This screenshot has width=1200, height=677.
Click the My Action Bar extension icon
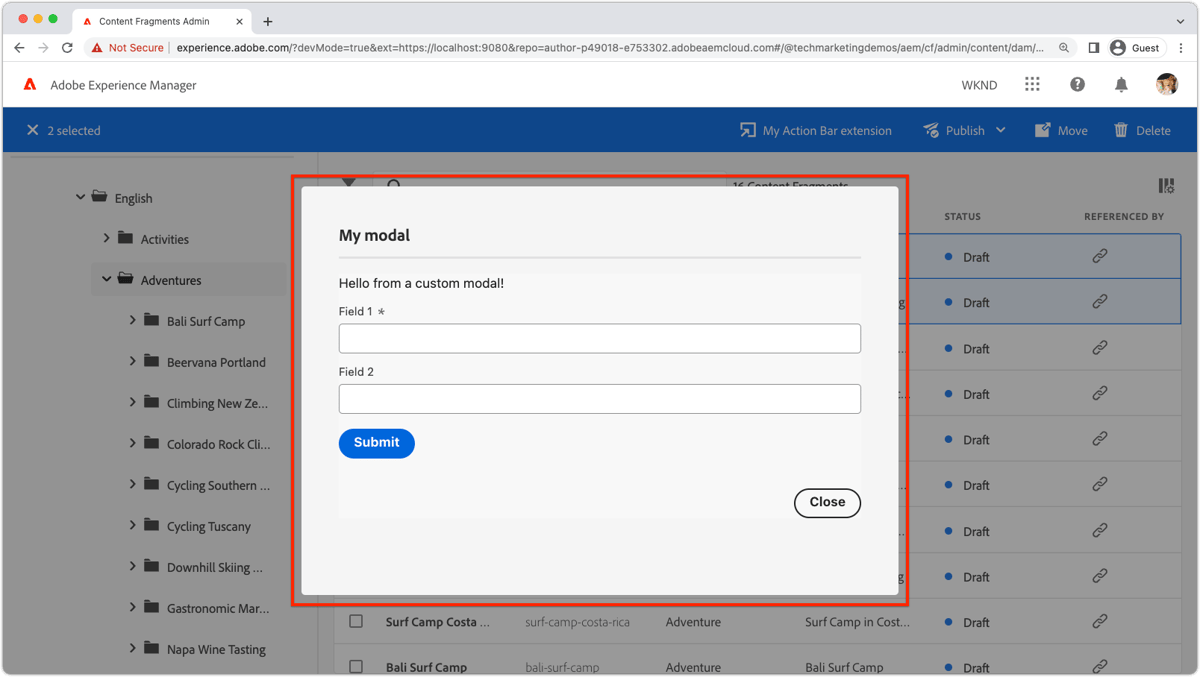pos(745,130)
